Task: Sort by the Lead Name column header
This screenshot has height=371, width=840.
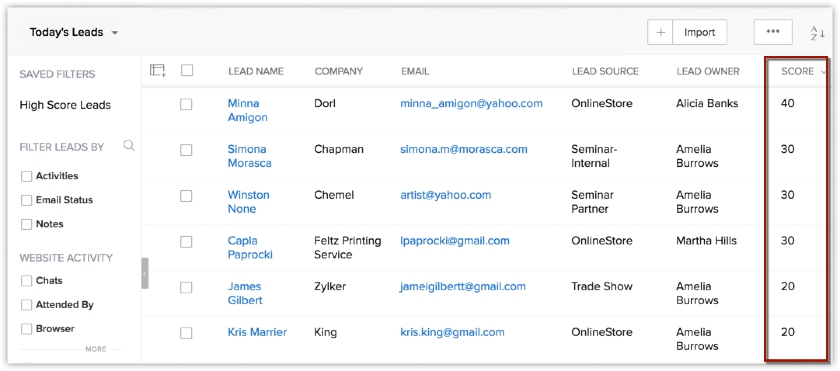Action: pos(256,71)
